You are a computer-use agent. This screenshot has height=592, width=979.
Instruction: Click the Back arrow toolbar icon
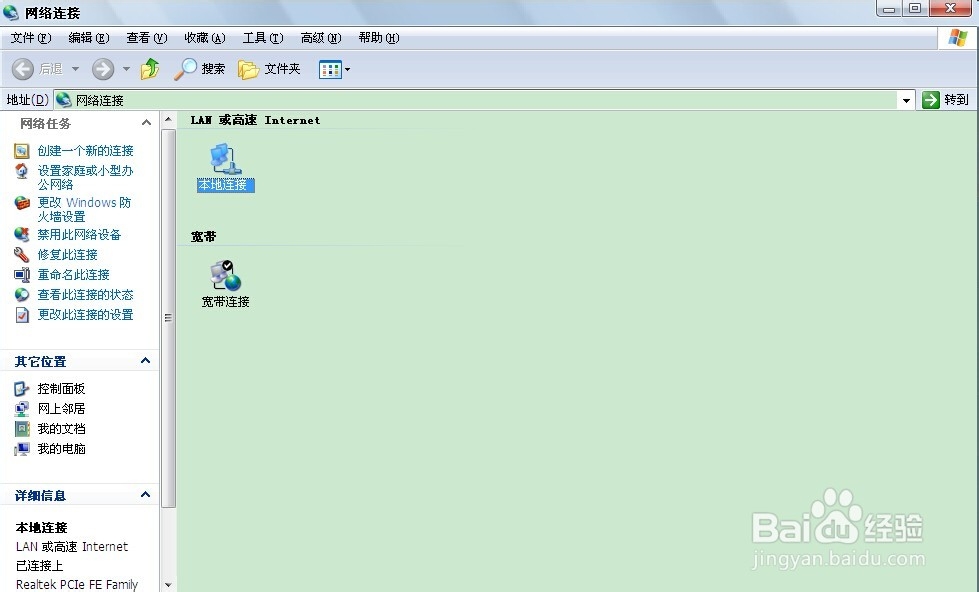click(23, 69)
